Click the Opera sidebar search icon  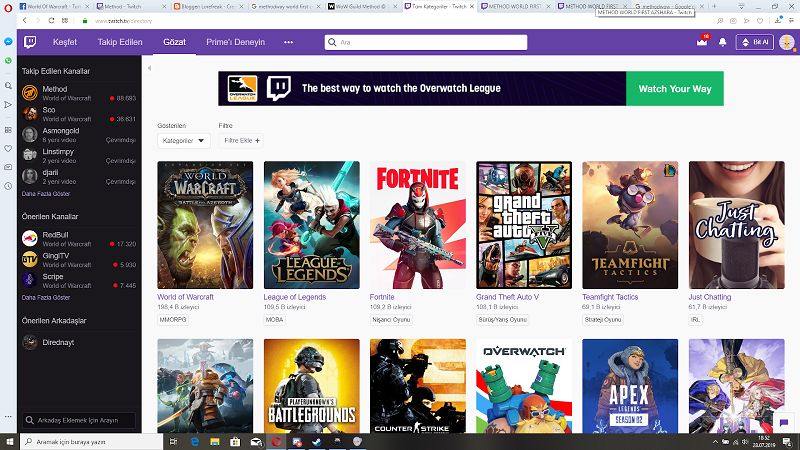coord(8,86)
